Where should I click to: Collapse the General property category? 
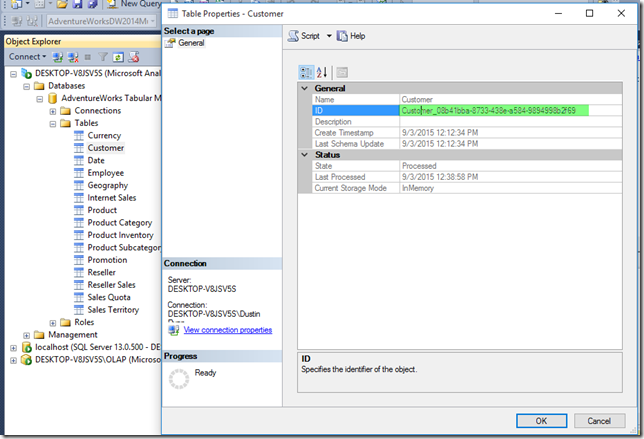click(305, 88)
